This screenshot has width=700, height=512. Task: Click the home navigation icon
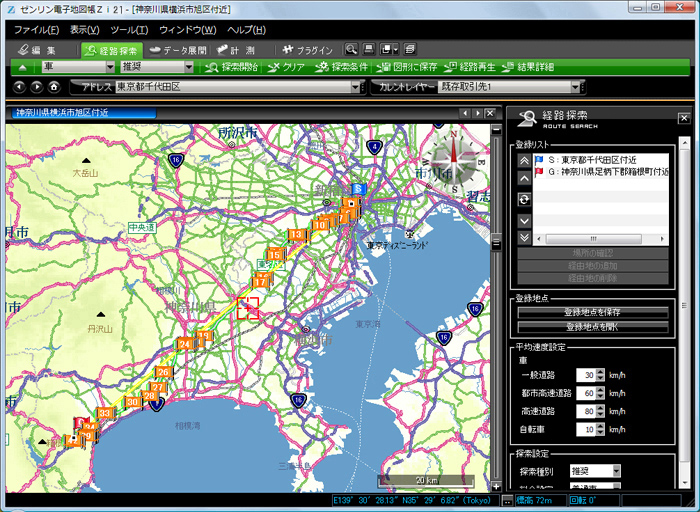[x=54, y=87]
